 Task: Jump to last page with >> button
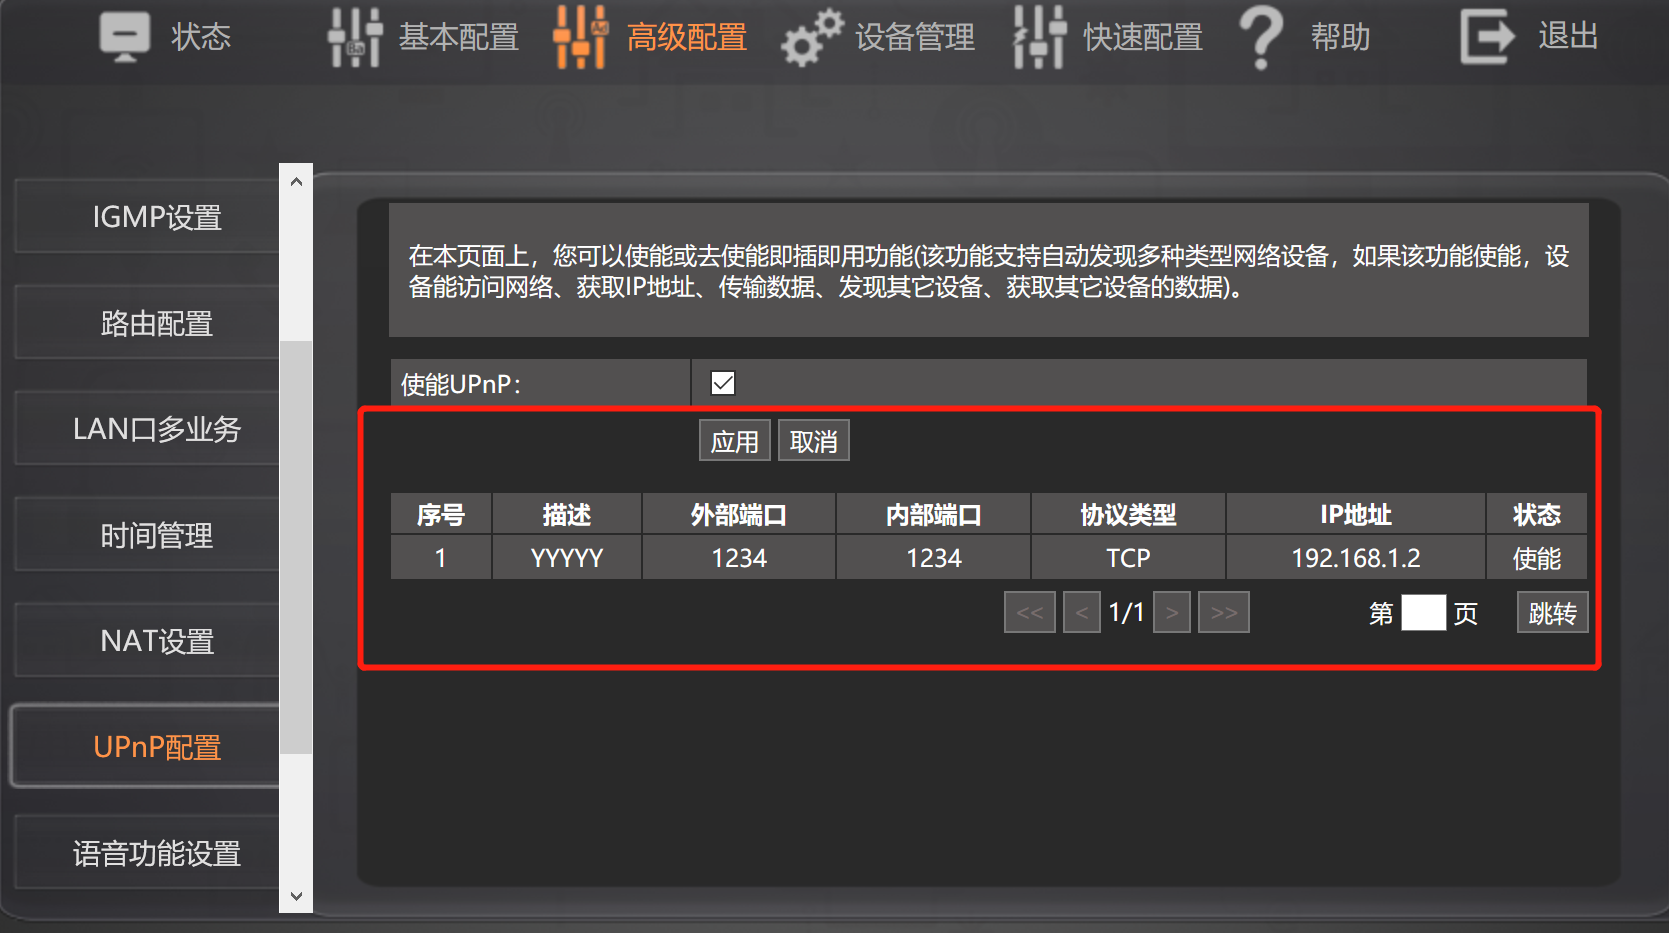tap(1224, 613)
